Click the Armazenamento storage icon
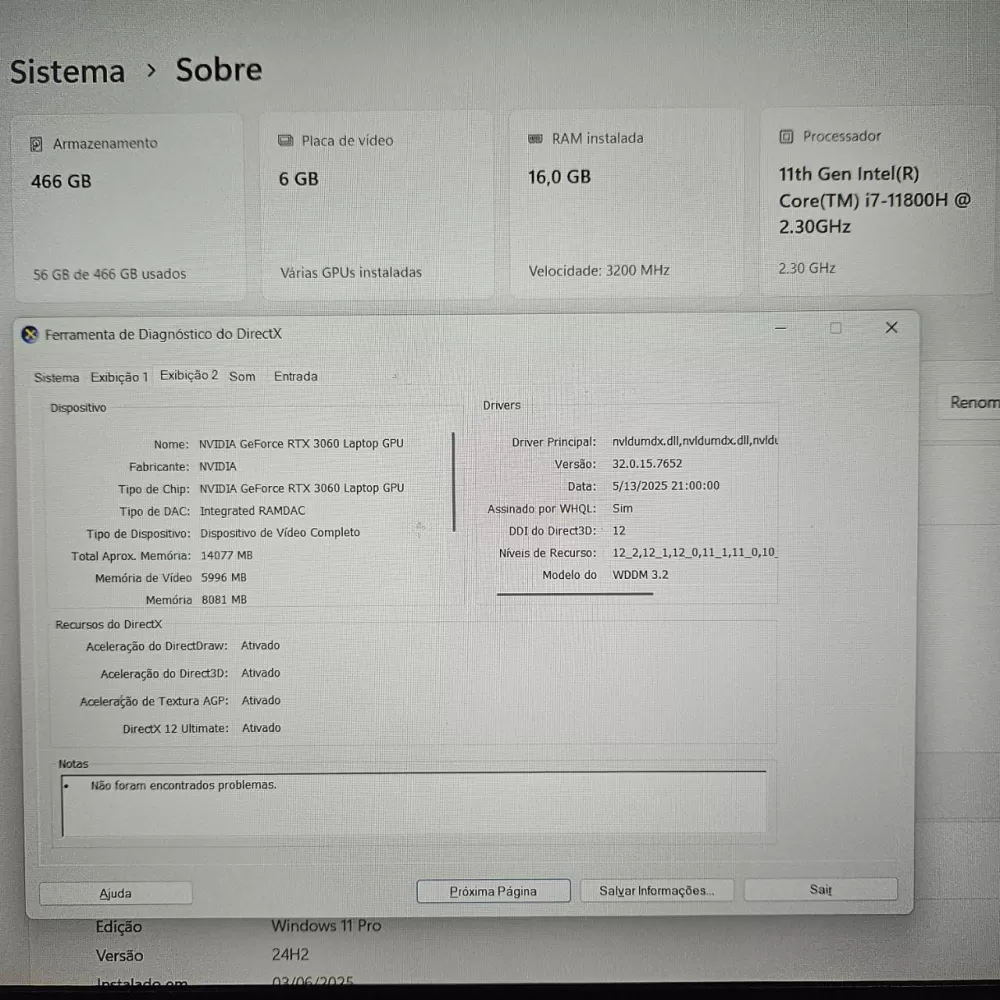Image resolution: width=1000 pixels, height=1000 pixels. (x=36, y=145)
